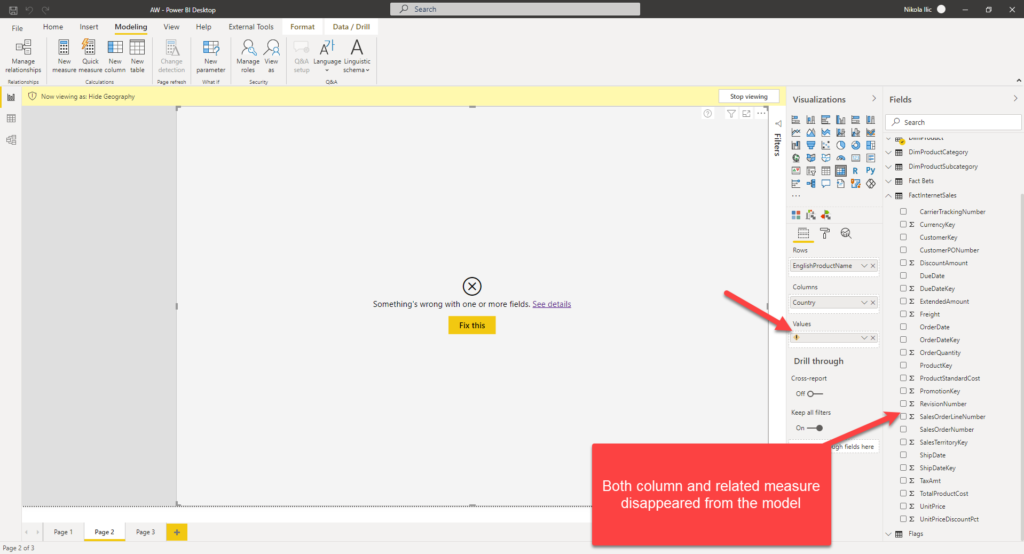Open the External Tools tab

coord(251,27)
